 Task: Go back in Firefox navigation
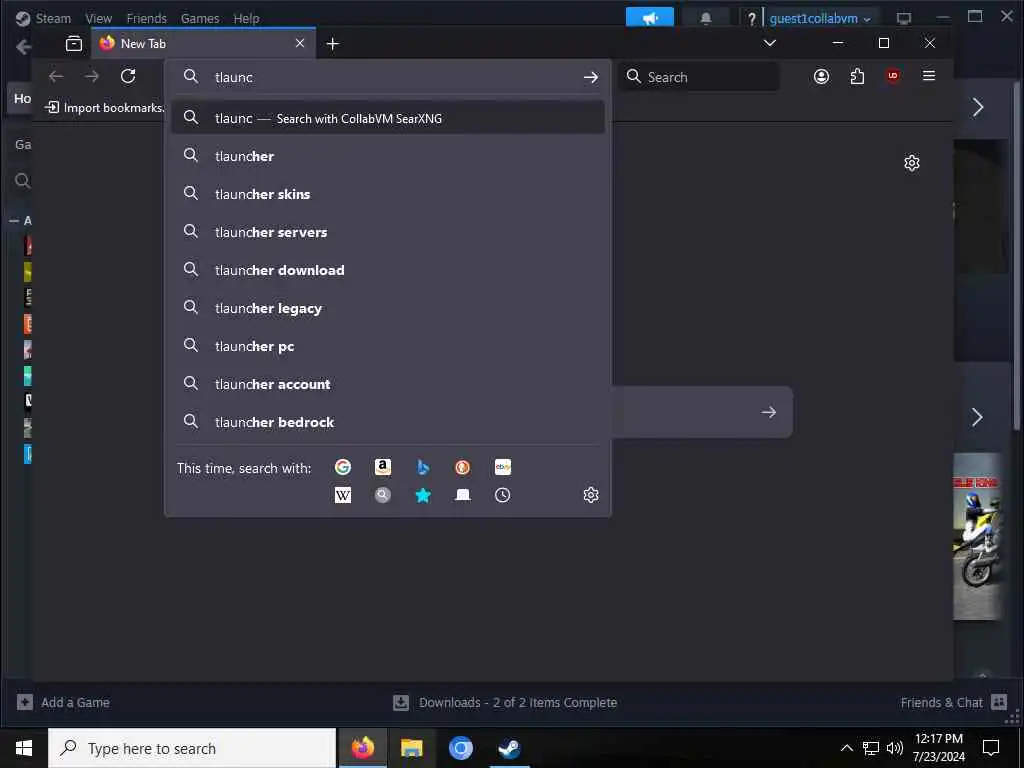pyautogui.click(x=56, y=76)
